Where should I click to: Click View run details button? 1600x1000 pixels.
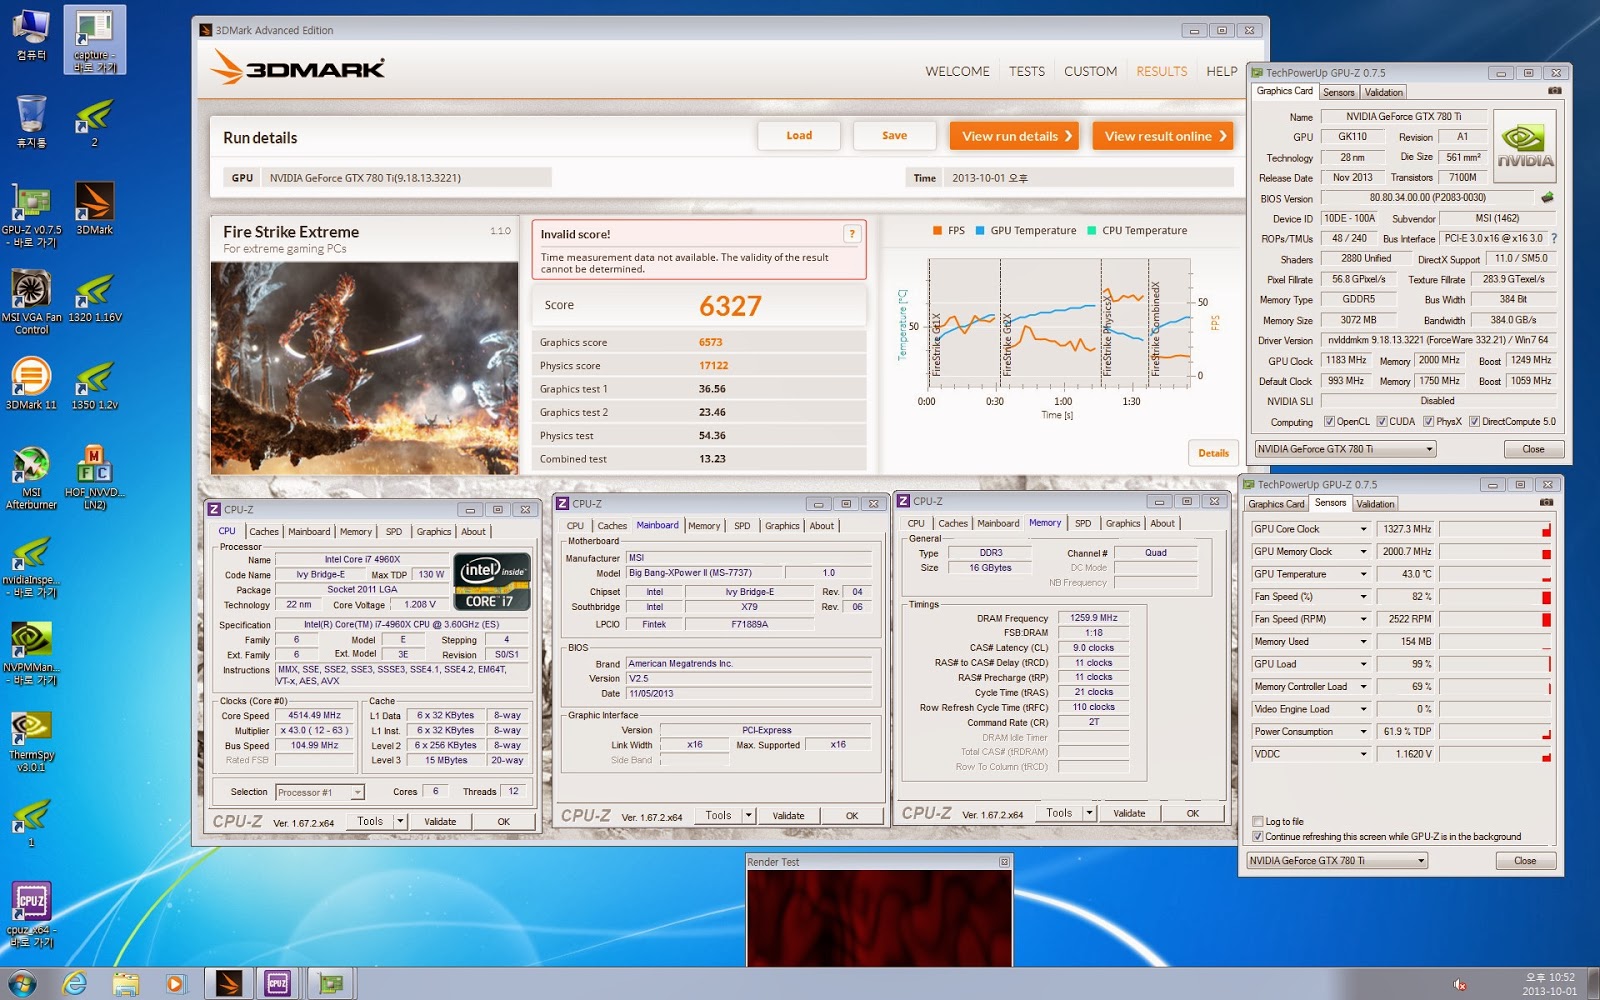click(x=1015, y=136)
